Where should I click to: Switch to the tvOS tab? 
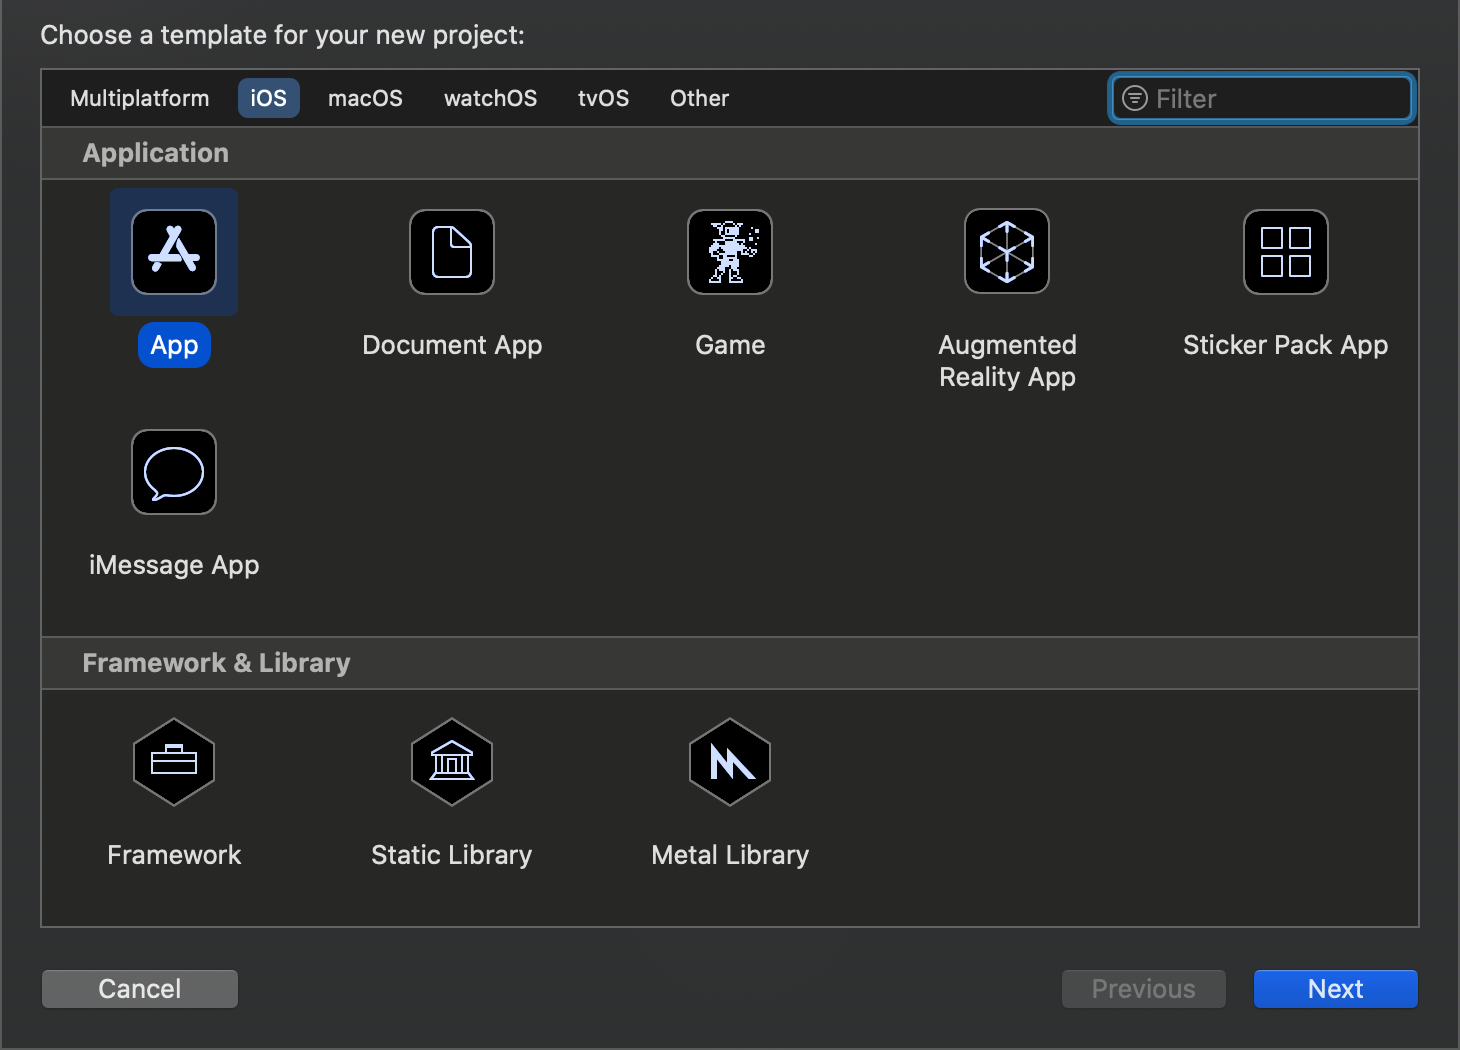coord(604,98)
